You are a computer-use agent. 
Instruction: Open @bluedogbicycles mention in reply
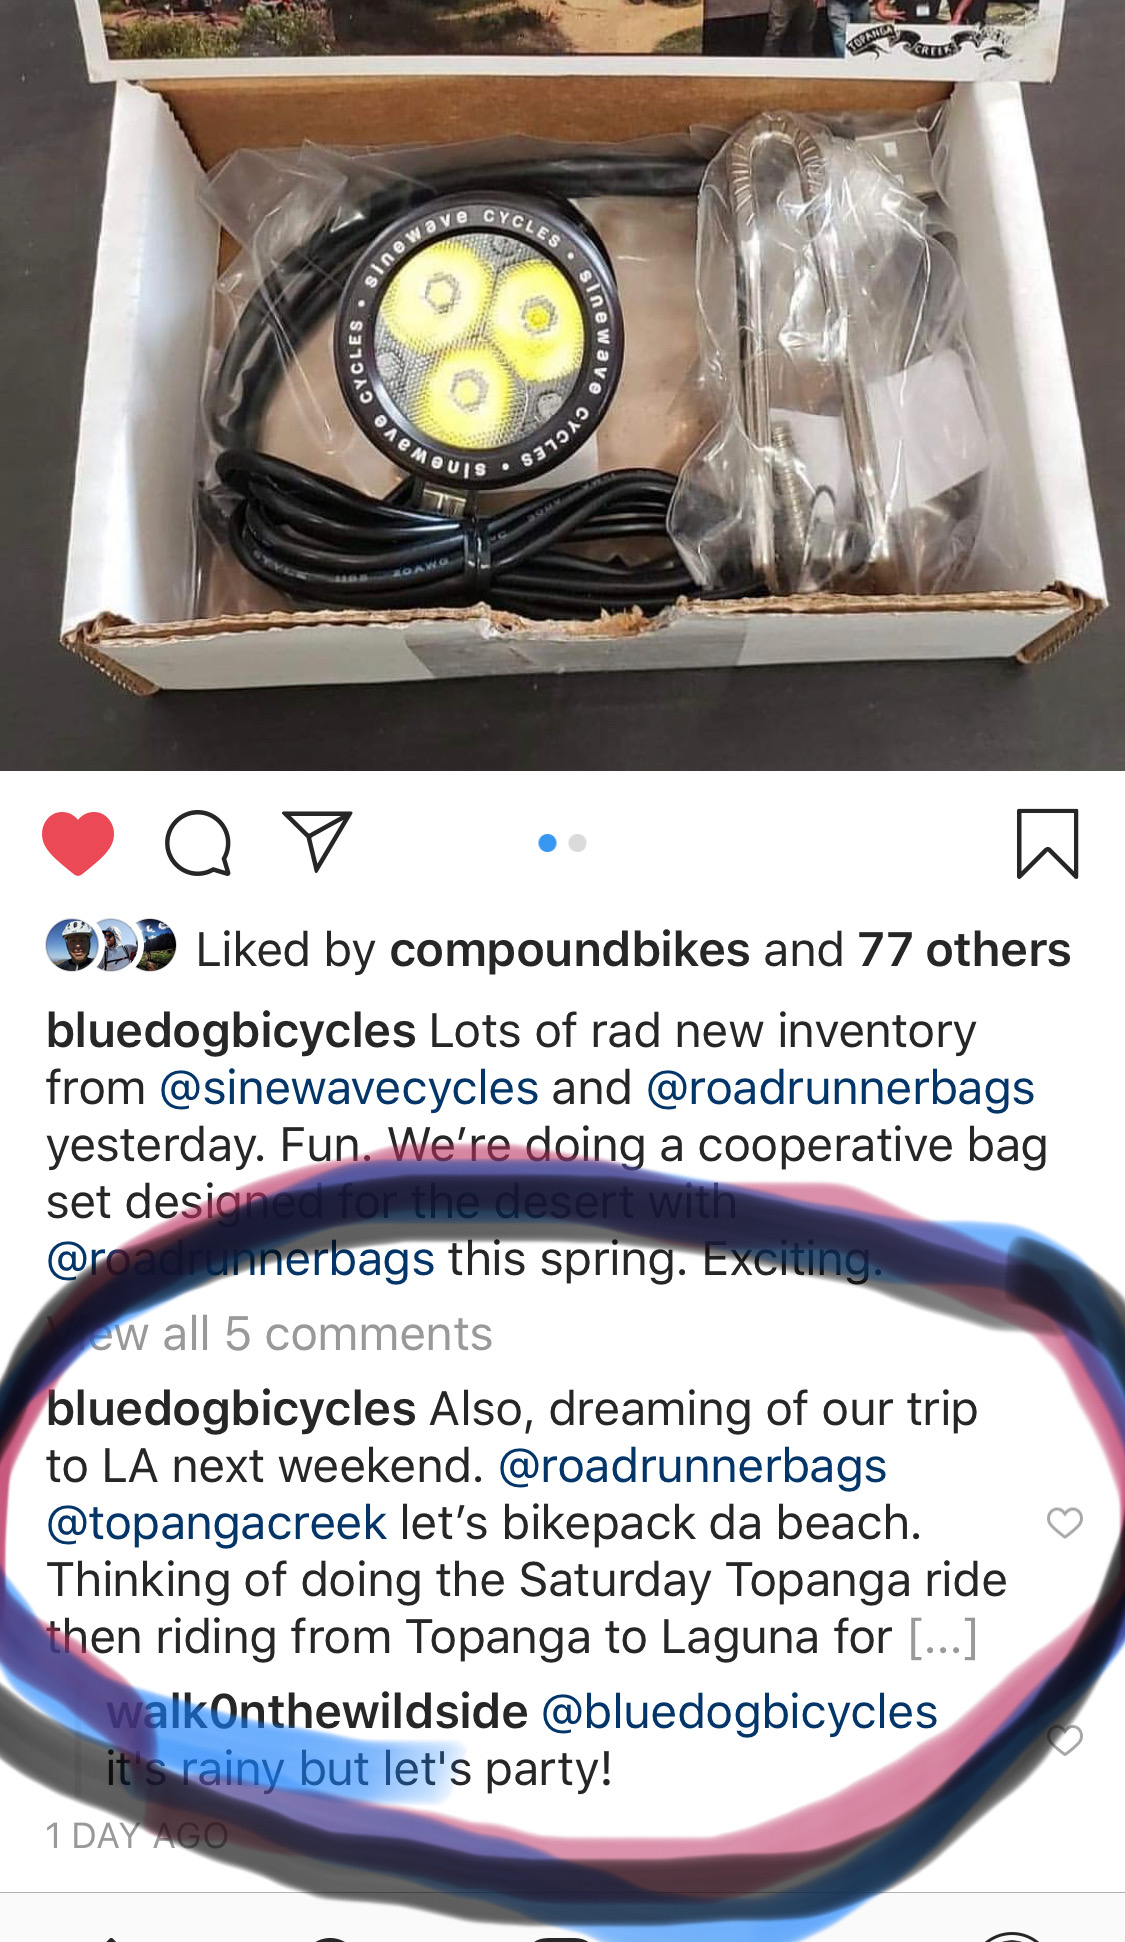(739, 1712)
